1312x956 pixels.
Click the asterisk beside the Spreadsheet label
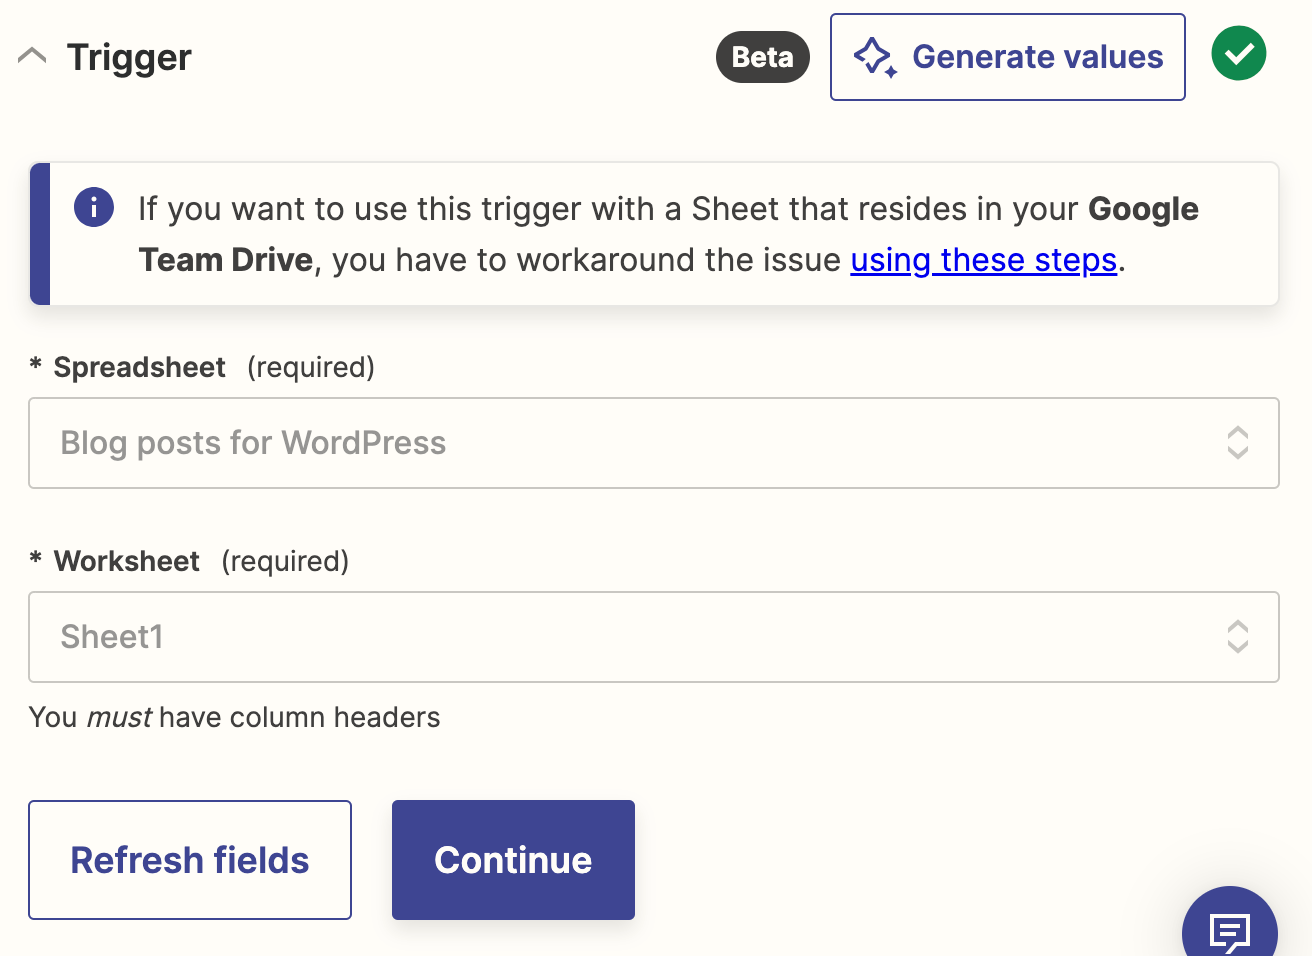coord(36,365)
